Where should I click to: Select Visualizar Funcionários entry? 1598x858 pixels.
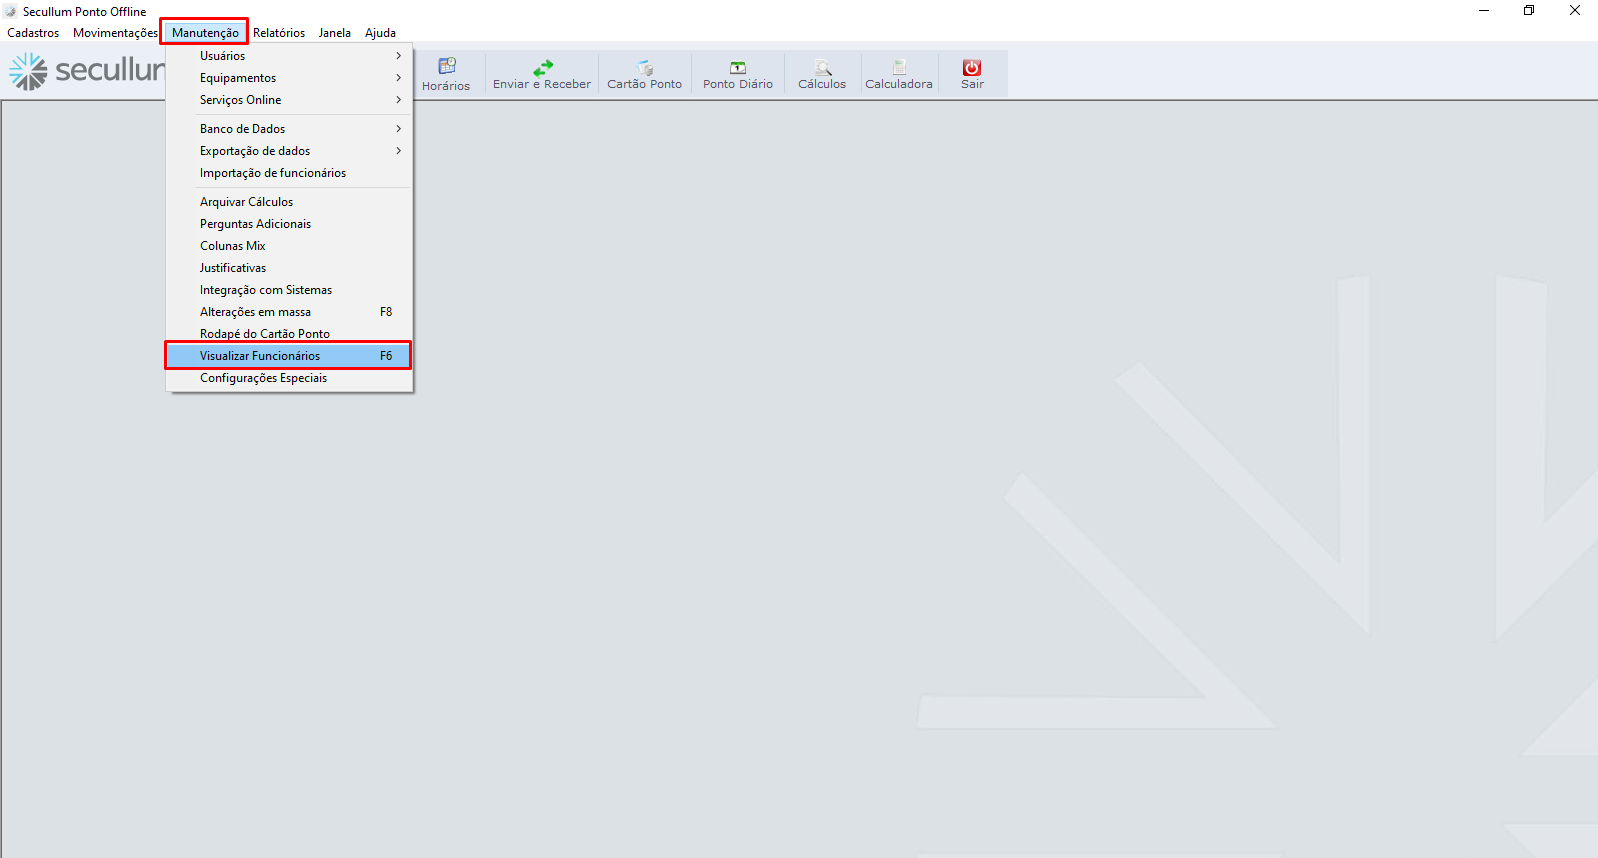[289, 356]
